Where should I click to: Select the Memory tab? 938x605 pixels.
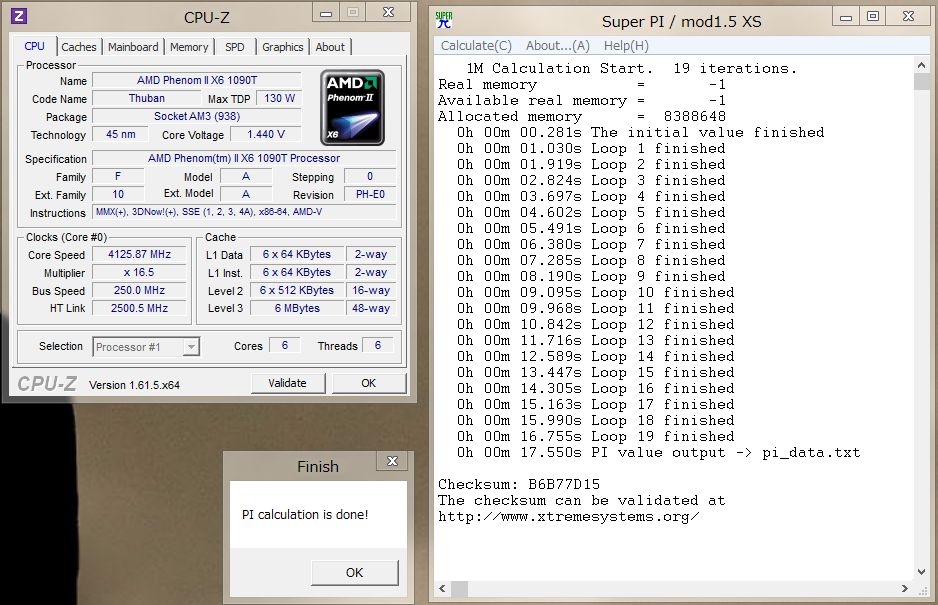coord(188,47)
